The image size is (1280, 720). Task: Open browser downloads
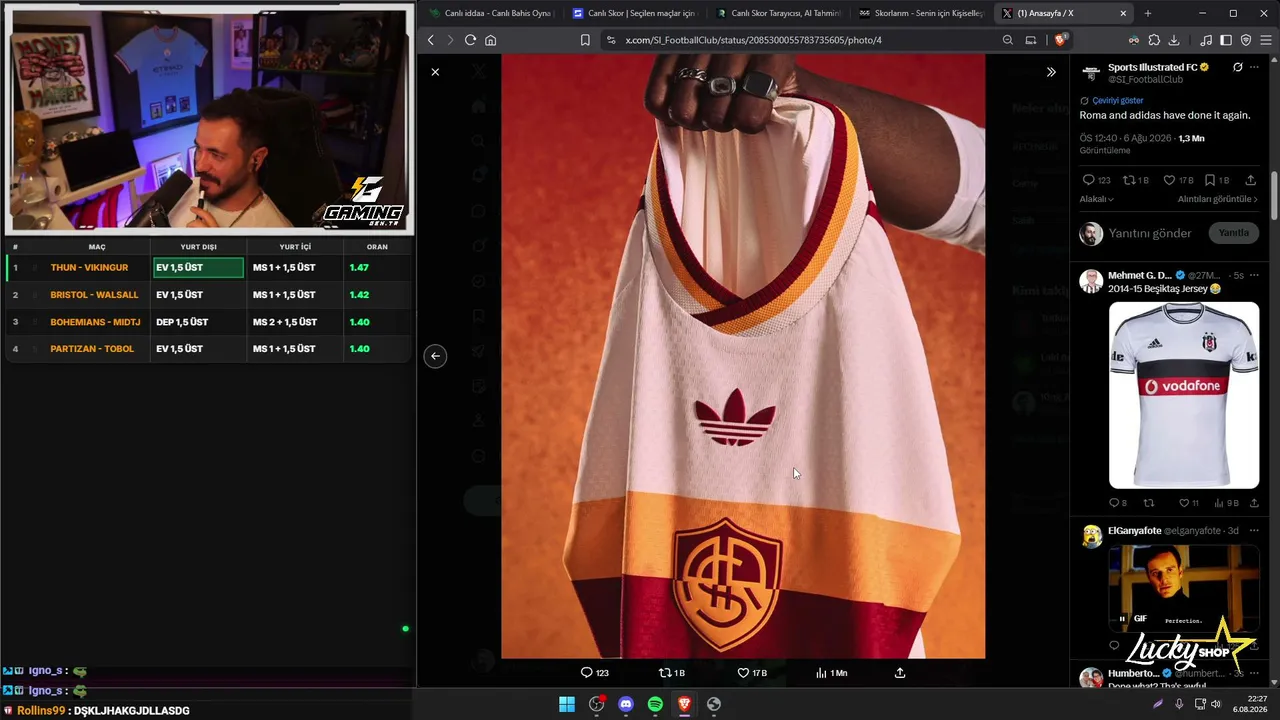click(1174, 40)
